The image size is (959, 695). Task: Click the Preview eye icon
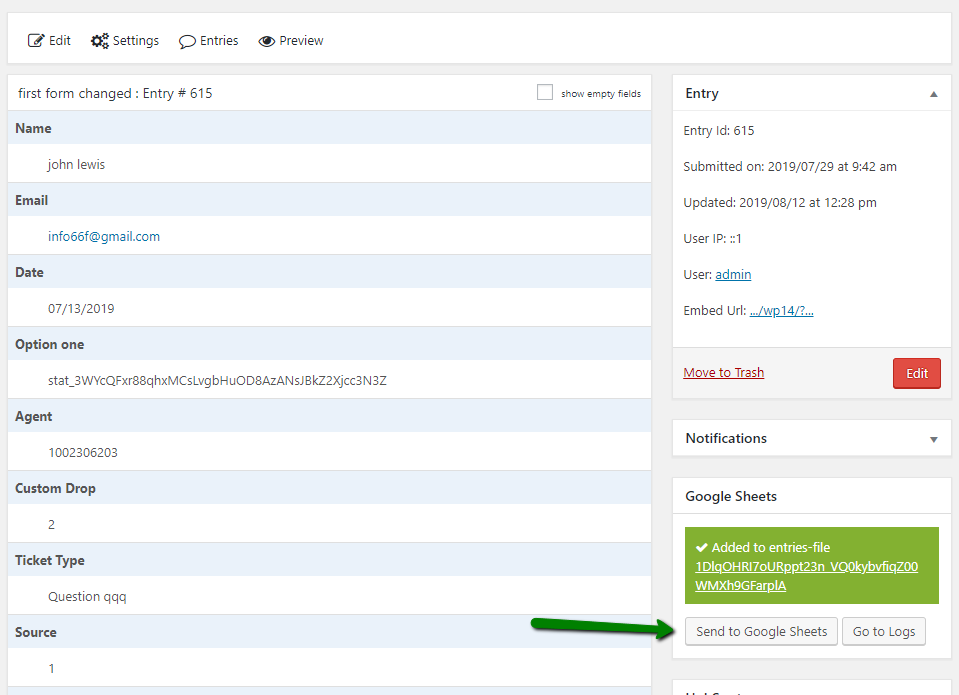coord(267,41)
